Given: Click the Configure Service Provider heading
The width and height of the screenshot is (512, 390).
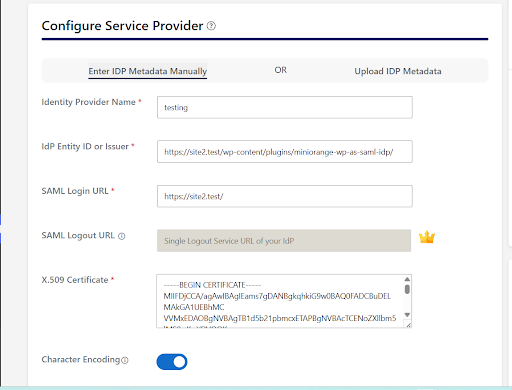Looking at the screenshot, I should (x=122, y=26).
